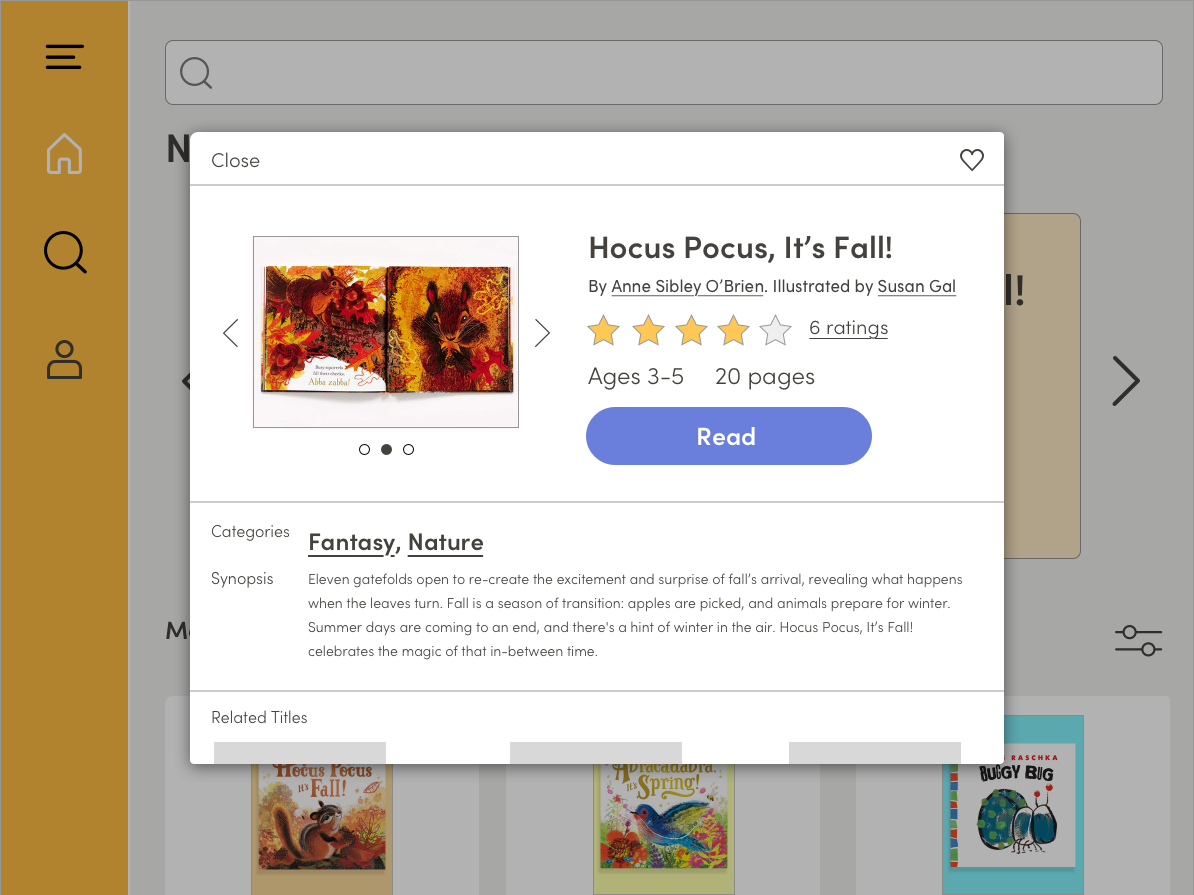This screenshot has width=1194, height=895.
Task: Open Search from sidebar magnifier icon
Action: pyautogui.click(x=65, y=252)
